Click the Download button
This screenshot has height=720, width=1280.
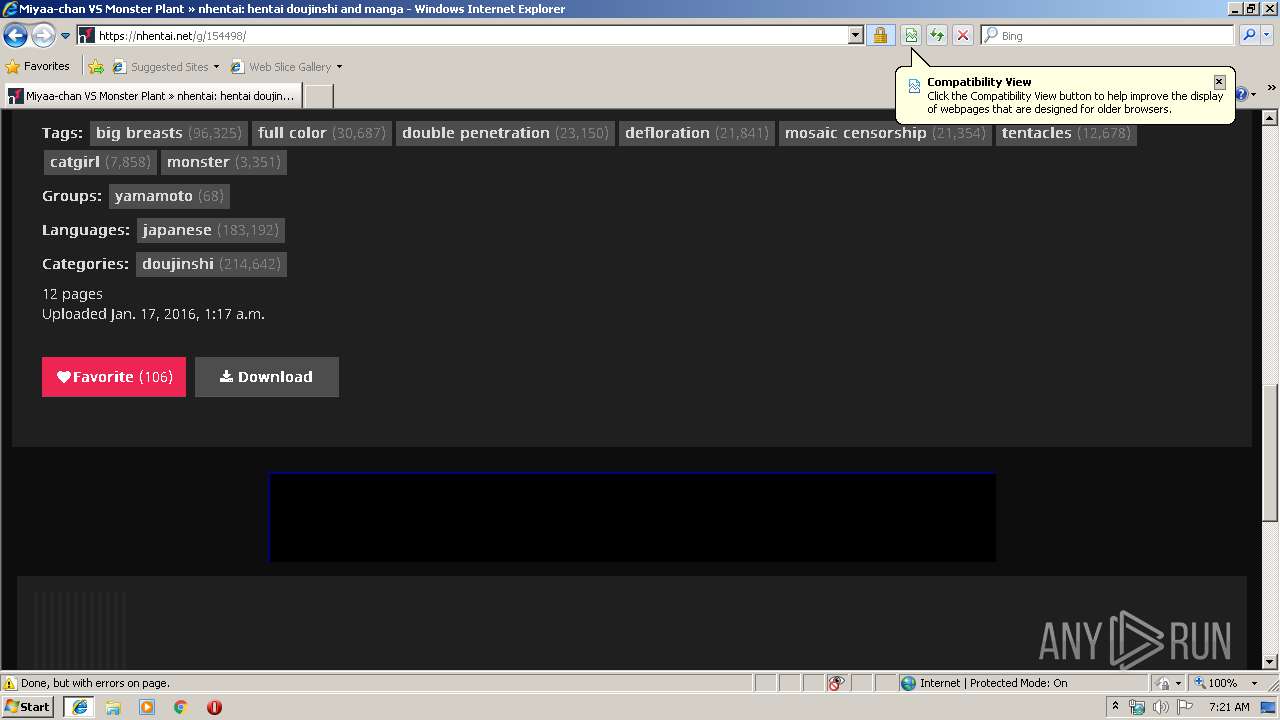point(267,377)
